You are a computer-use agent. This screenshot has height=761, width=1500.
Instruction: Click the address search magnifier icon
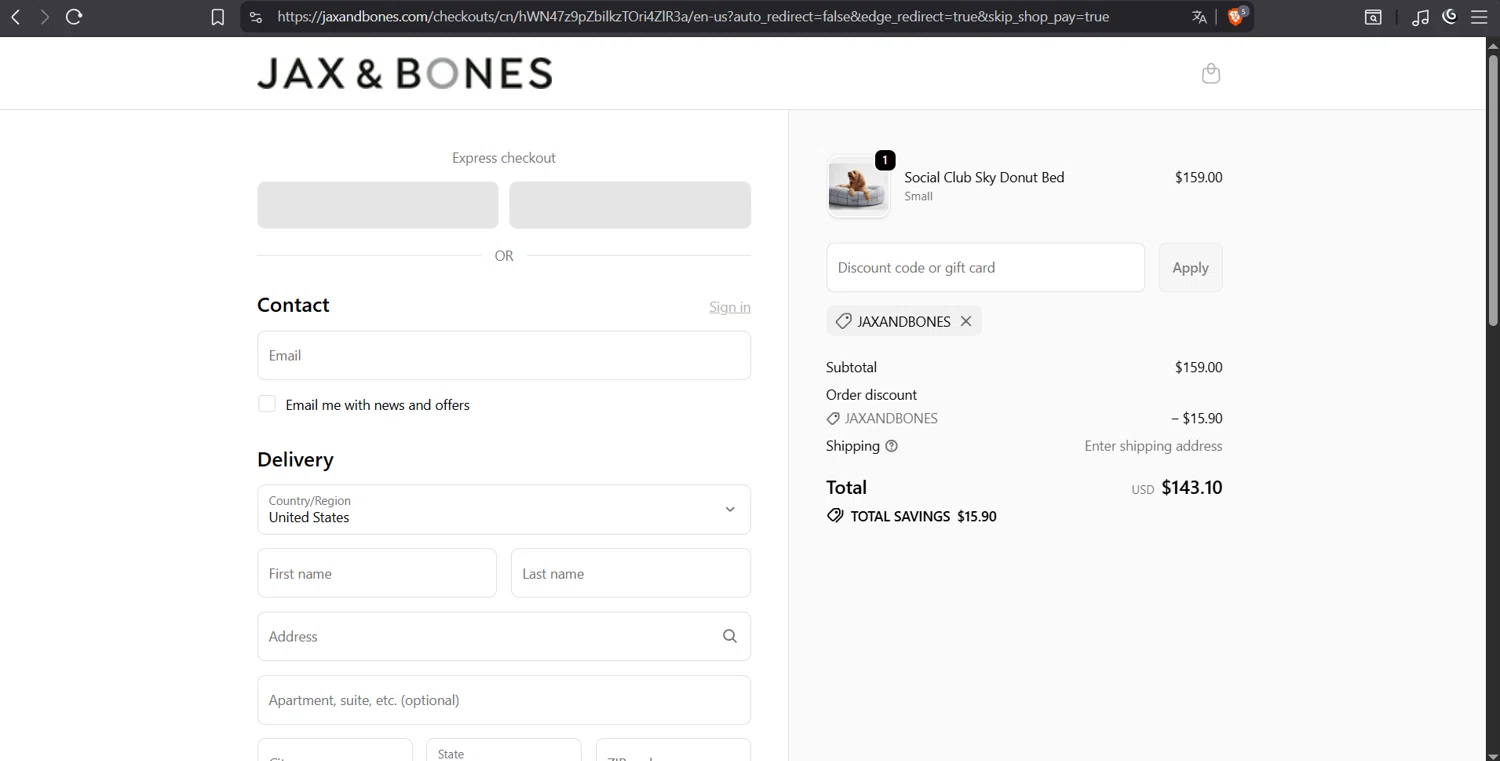coord(730,636)
